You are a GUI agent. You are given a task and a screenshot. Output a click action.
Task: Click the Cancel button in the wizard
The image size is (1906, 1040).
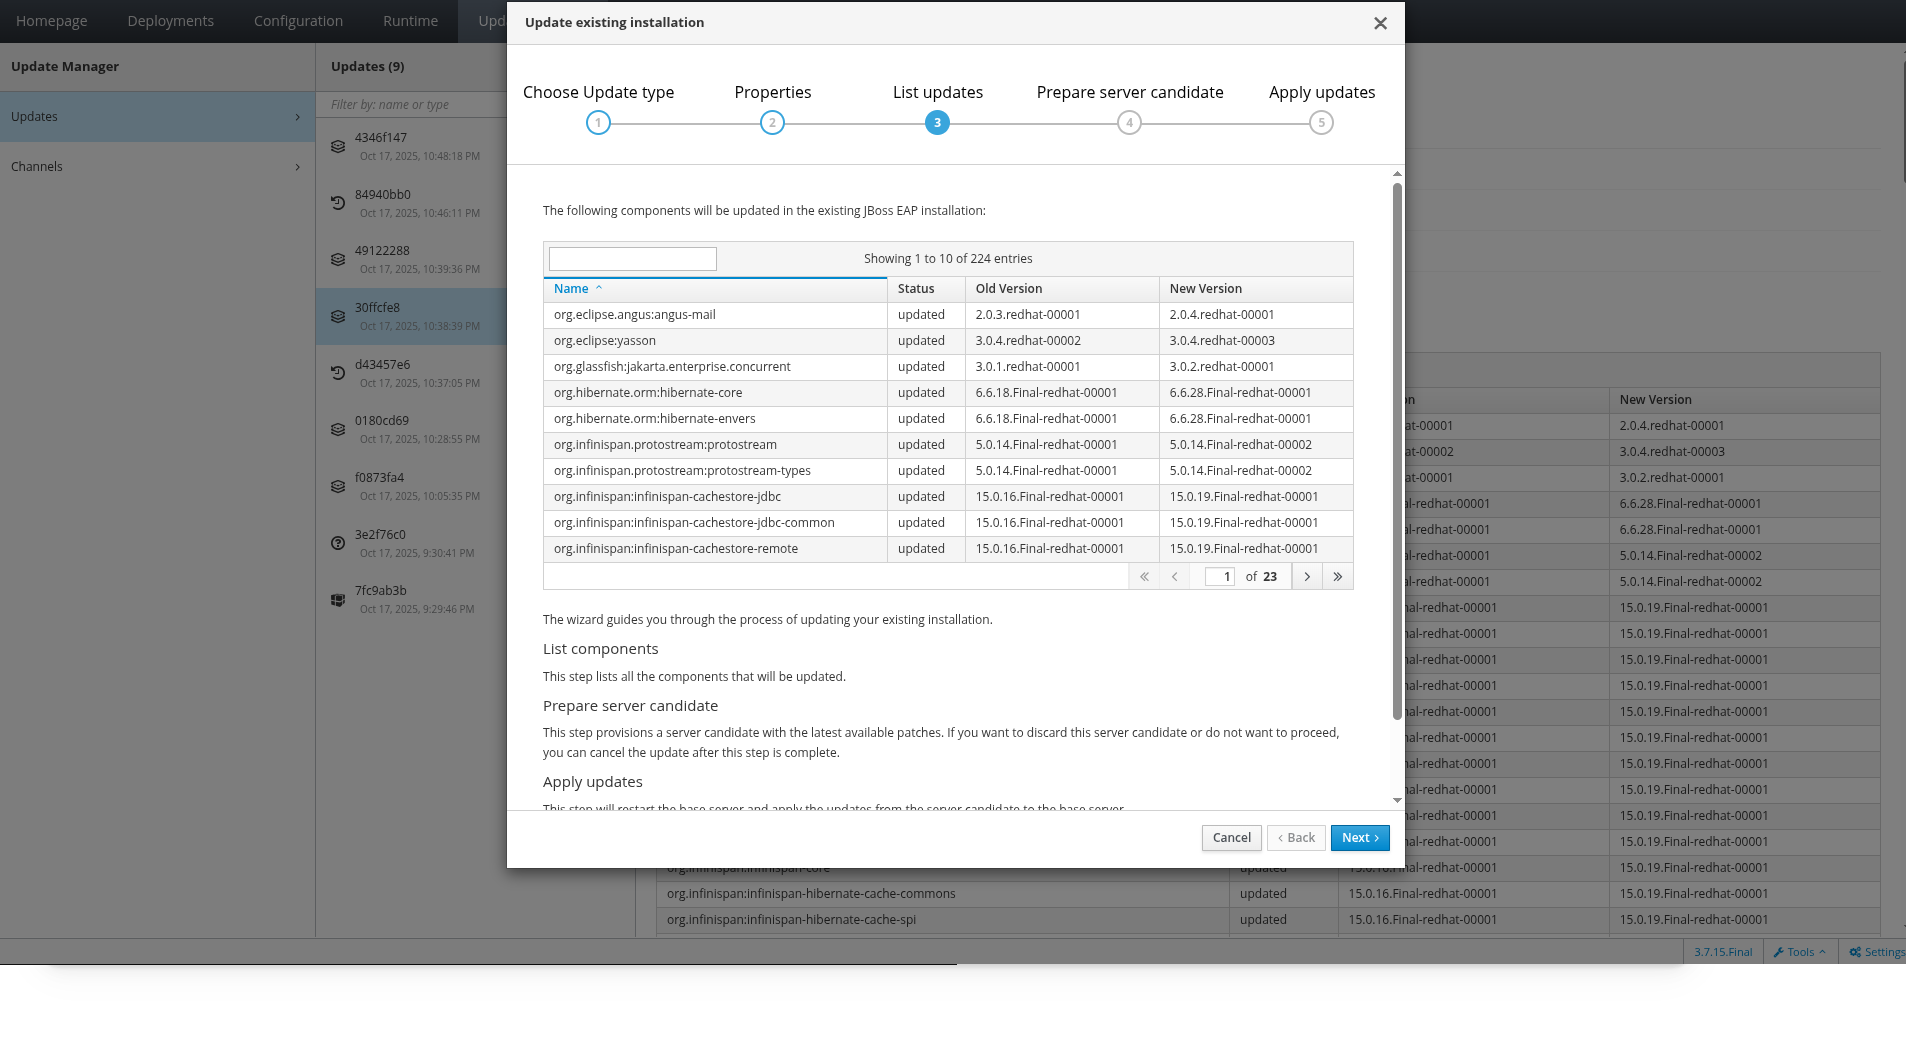[1232, 838]
